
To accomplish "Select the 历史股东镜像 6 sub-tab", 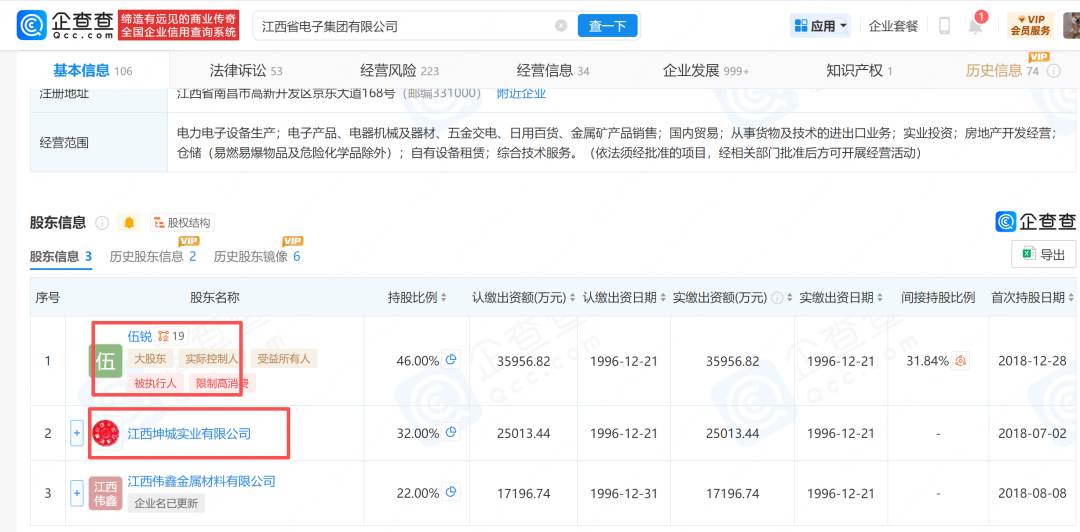I will pos(257,256).
